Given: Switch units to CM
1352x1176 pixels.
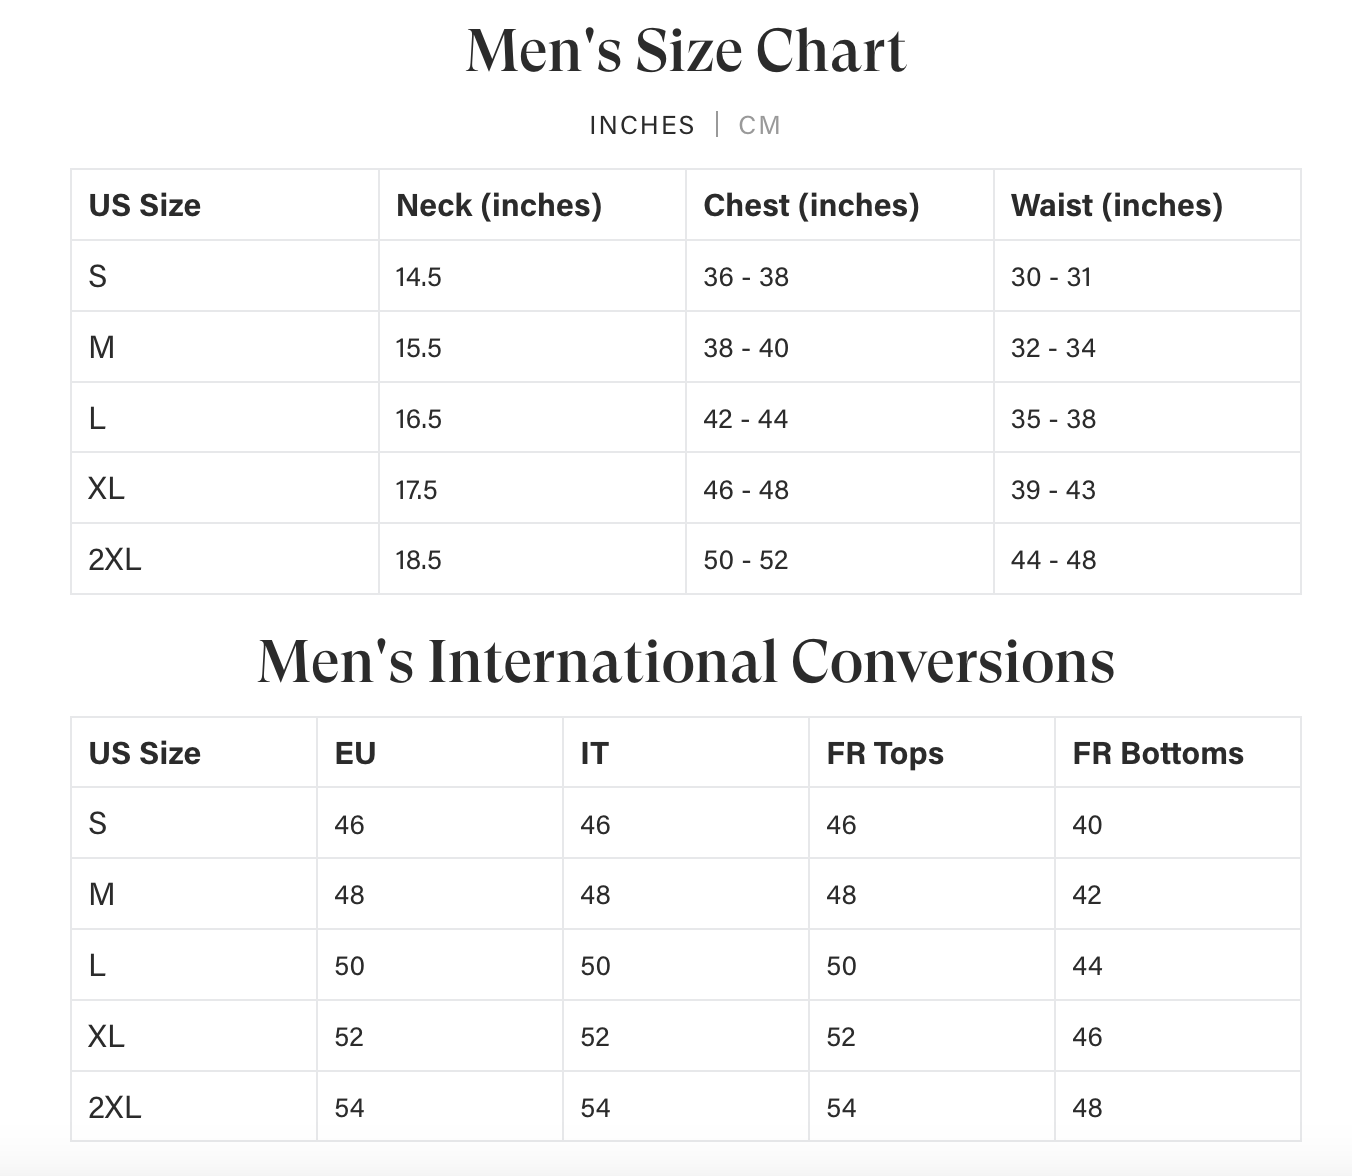Looking at the screenshot, I should [x=759, y=125].
